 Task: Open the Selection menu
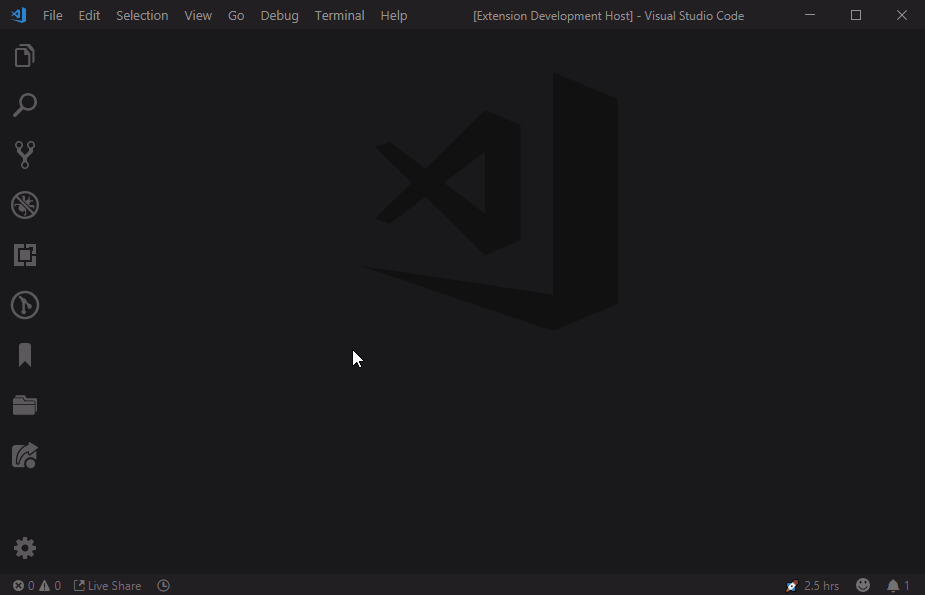(142, 15)
